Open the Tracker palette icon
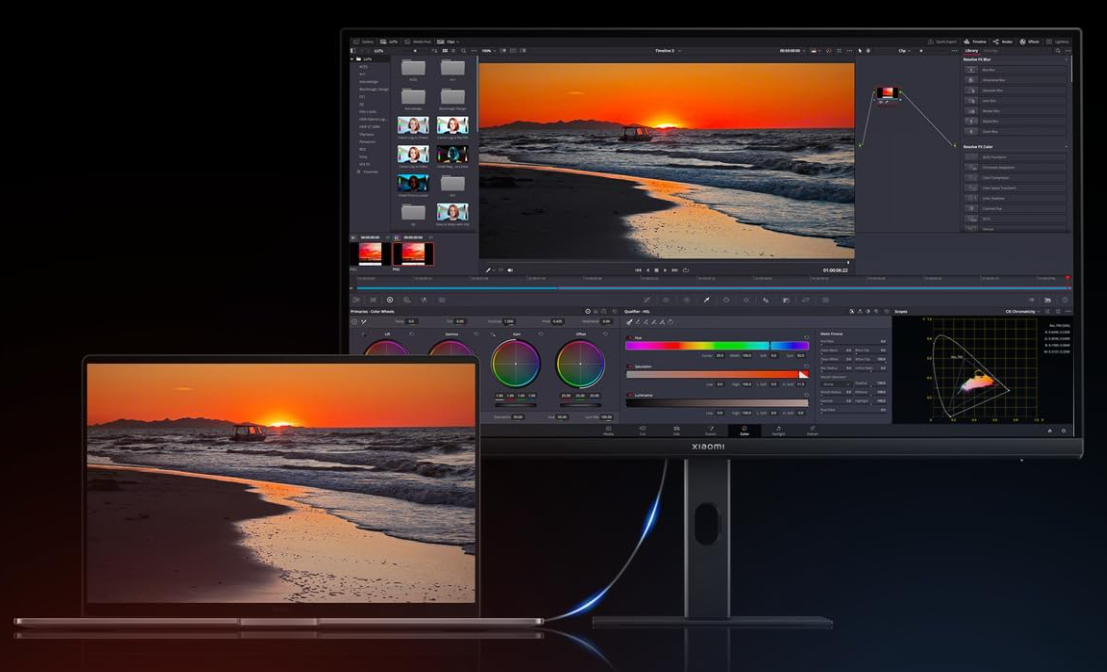1107x672 pixels. point(746,300)
